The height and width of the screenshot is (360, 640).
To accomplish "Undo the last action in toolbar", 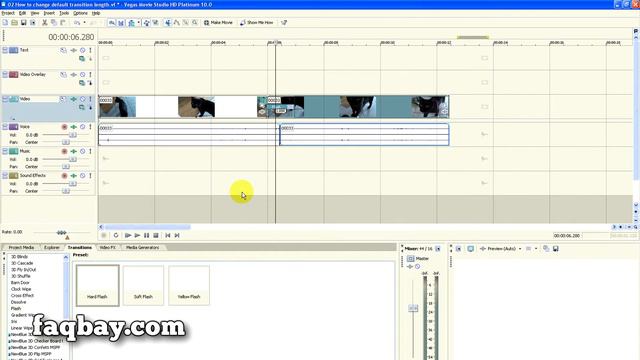I will pos(77,23).
